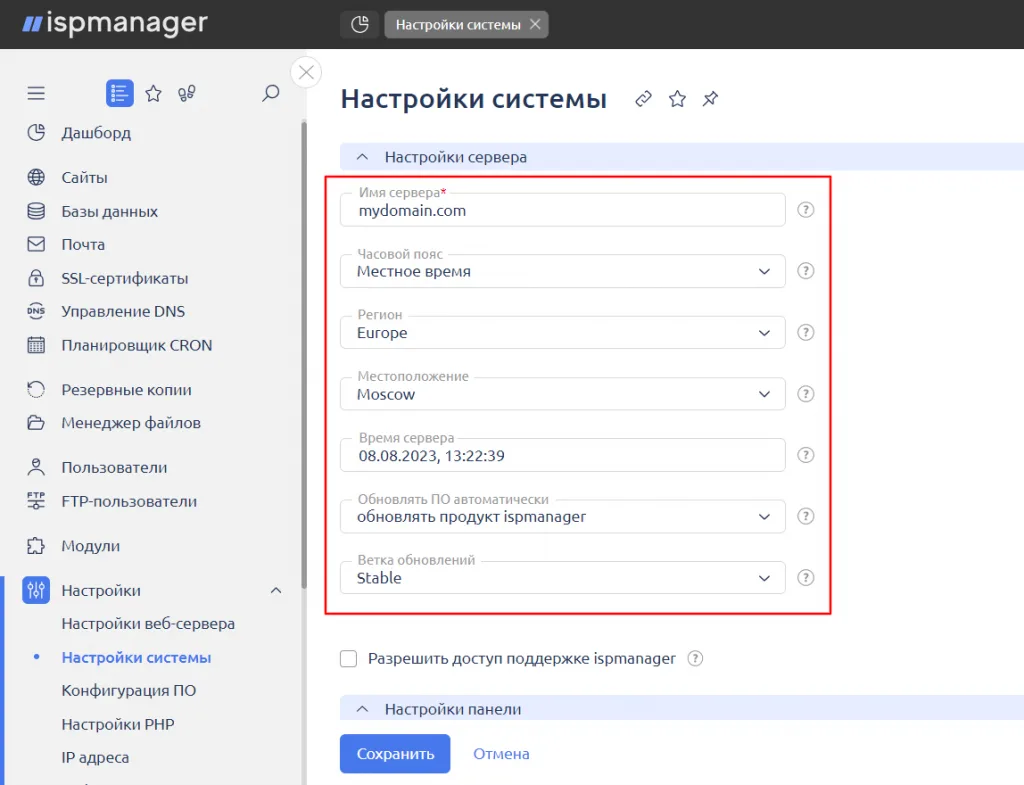Click the ispmanager logo
This screenshot has width=1024, height=785.
coord(115,24)
